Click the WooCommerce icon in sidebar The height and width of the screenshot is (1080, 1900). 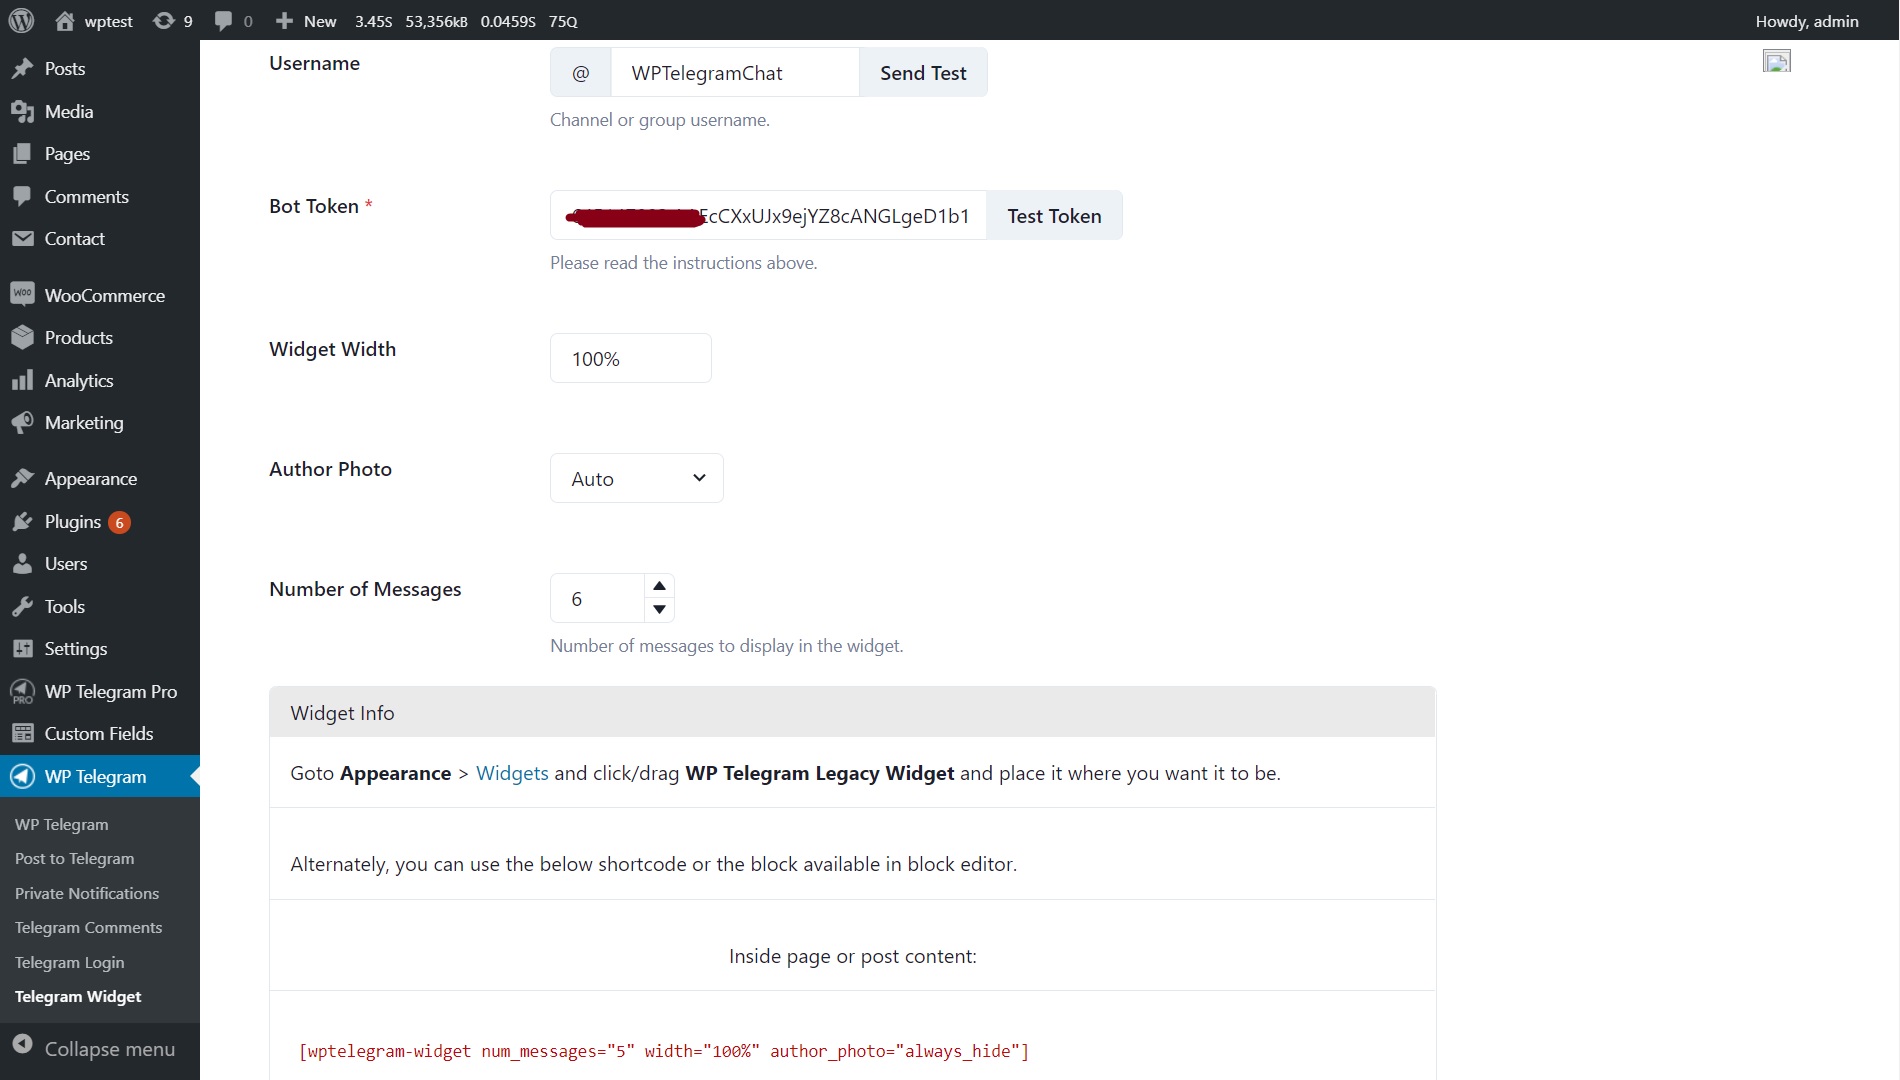pyautogui.click(x=22, y=294)
